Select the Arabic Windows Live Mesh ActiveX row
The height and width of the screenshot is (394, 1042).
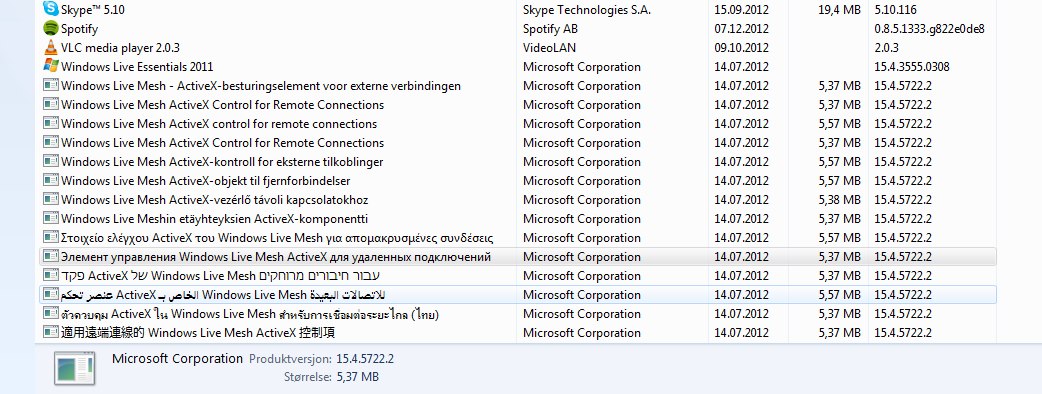518,294
